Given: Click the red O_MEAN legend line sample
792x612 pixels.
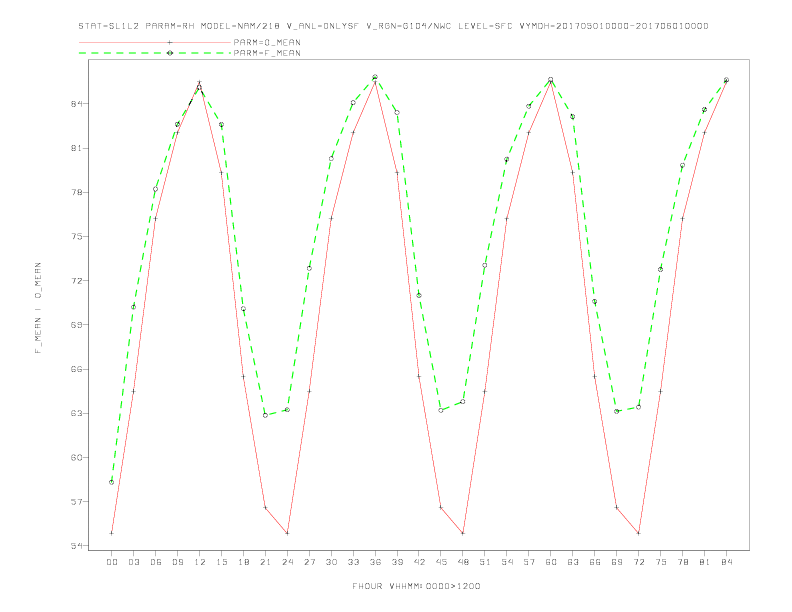Looking at the screenshot, I should [155, 42].
